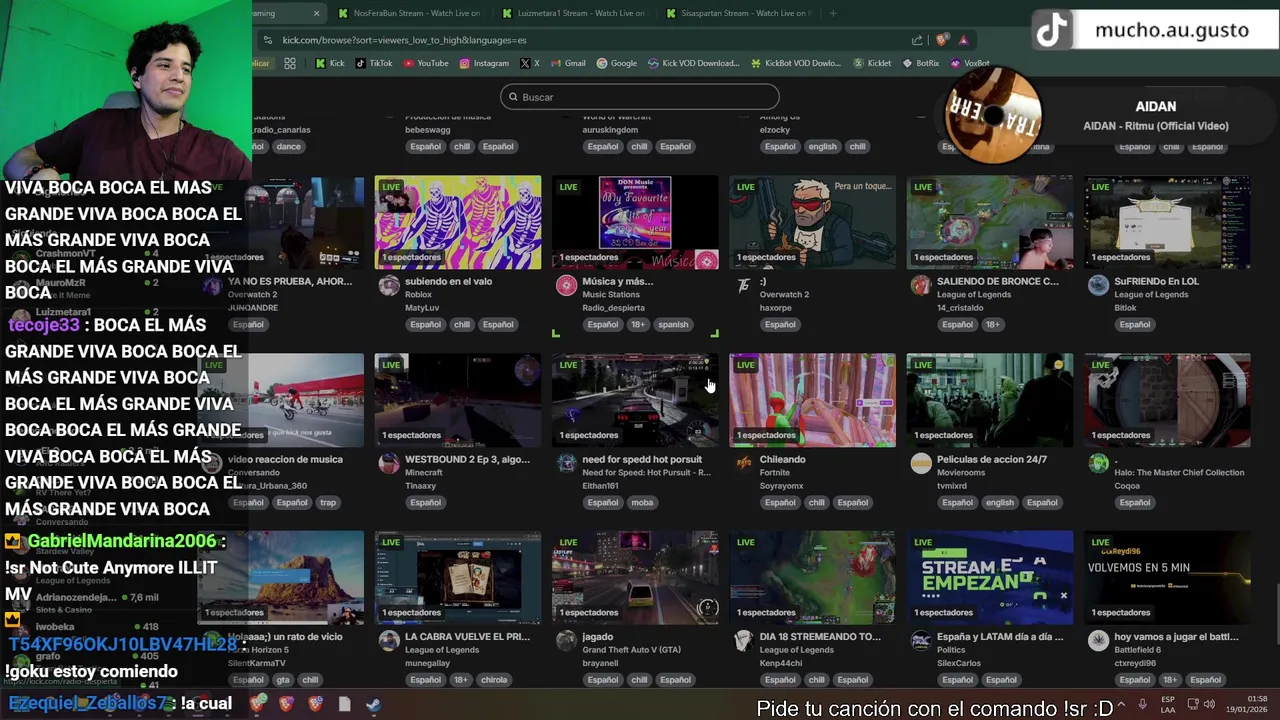Viewport: 1280px width, 720px height.
Task: Open the Kick bookmark icon
Action: tap(320, 63)
